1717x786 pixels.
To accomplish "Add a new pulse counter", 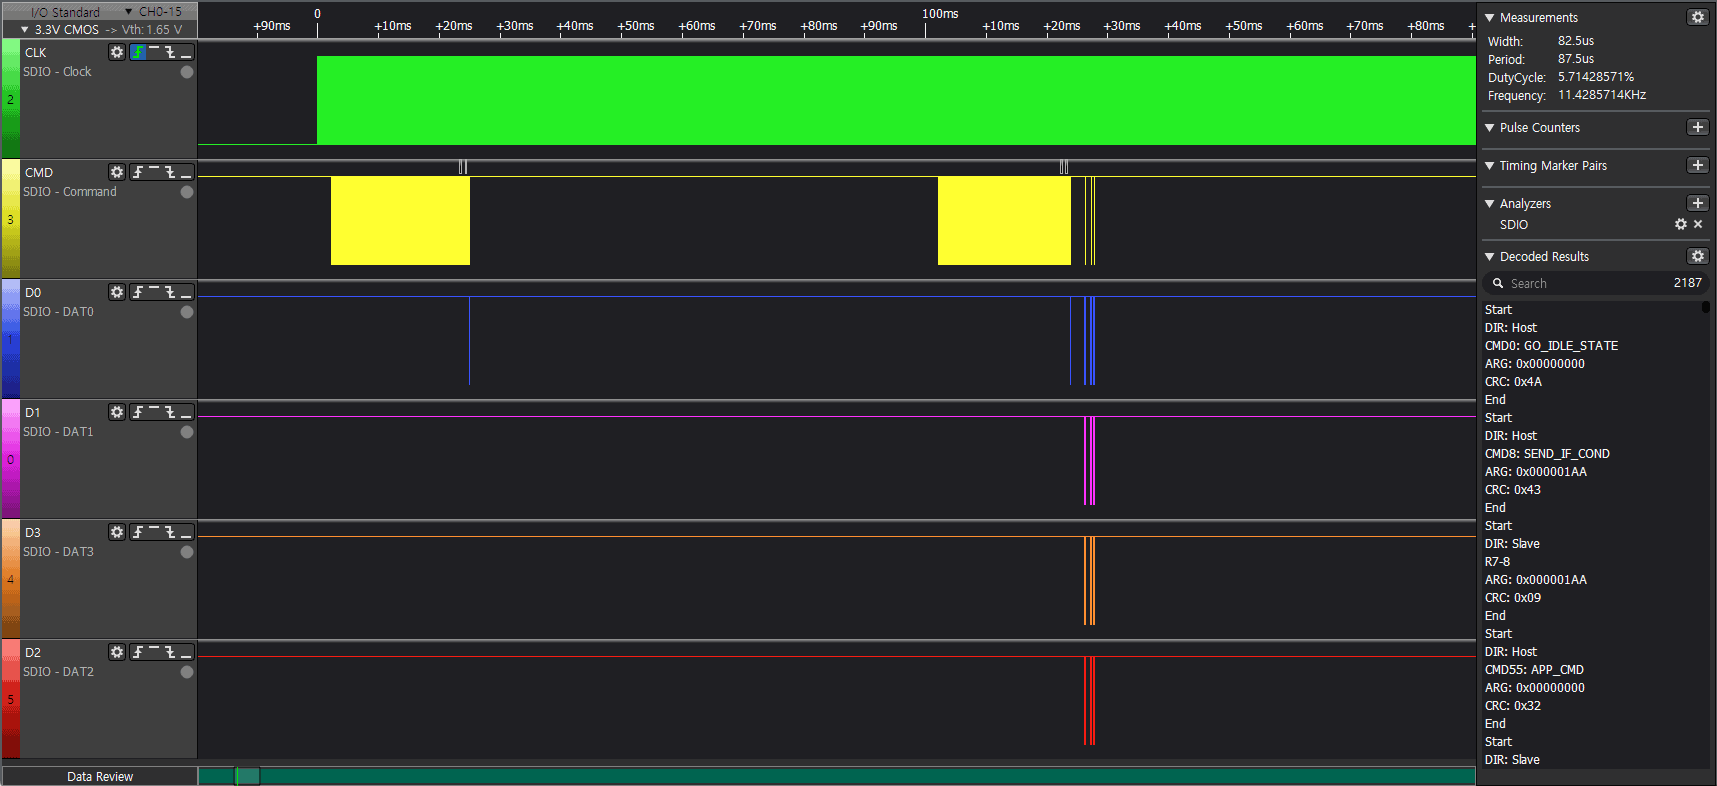I will (x=1697, y=127).
